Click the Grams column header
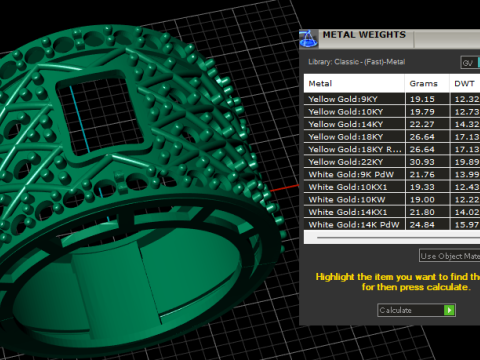The width and height of the screenshot is (480, 360). click(x=427, y=83)
